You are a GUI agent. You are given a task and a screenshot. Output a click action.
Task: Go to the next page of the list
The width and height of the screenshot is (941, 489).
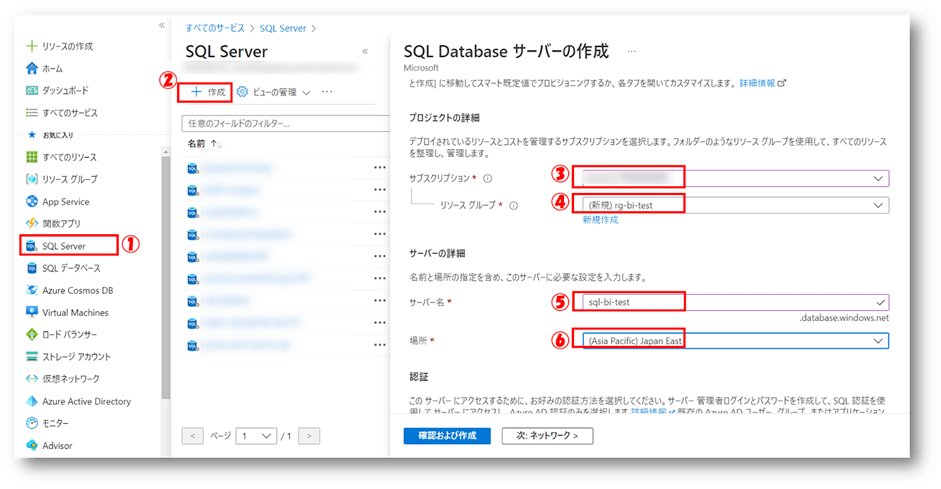(309, 436)
